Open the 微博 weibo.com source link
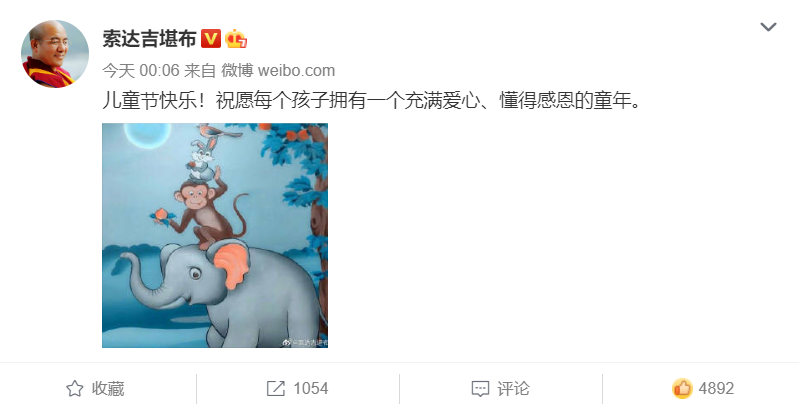This screenshot has height=407, width=799. click(x=278, y=70)
